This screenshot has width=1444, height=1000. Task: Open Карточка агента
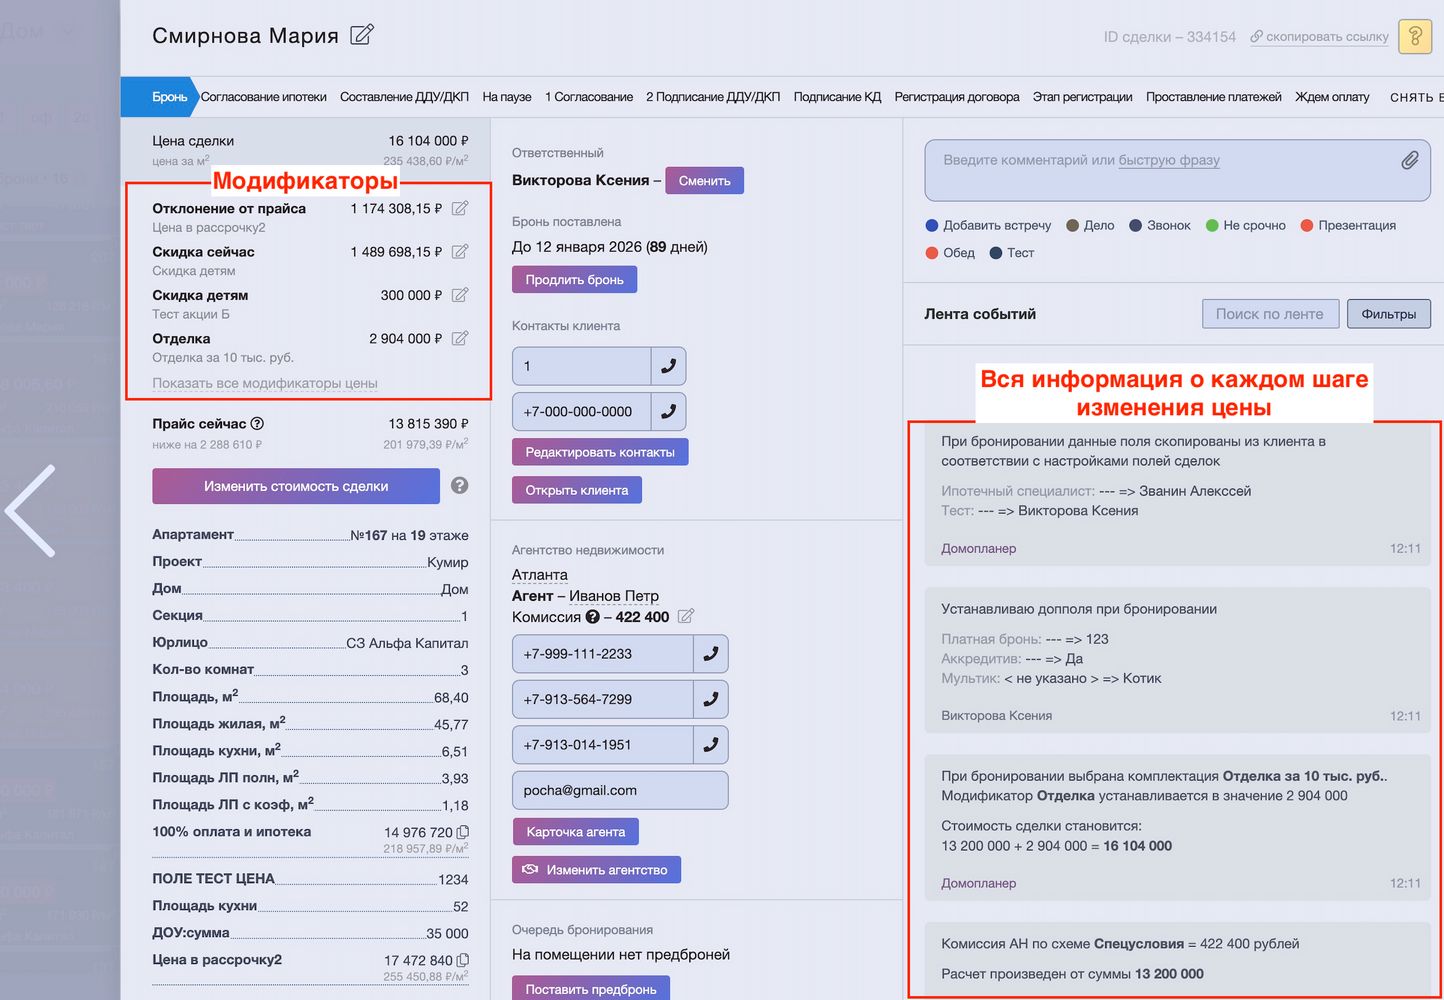click(576, 832)
